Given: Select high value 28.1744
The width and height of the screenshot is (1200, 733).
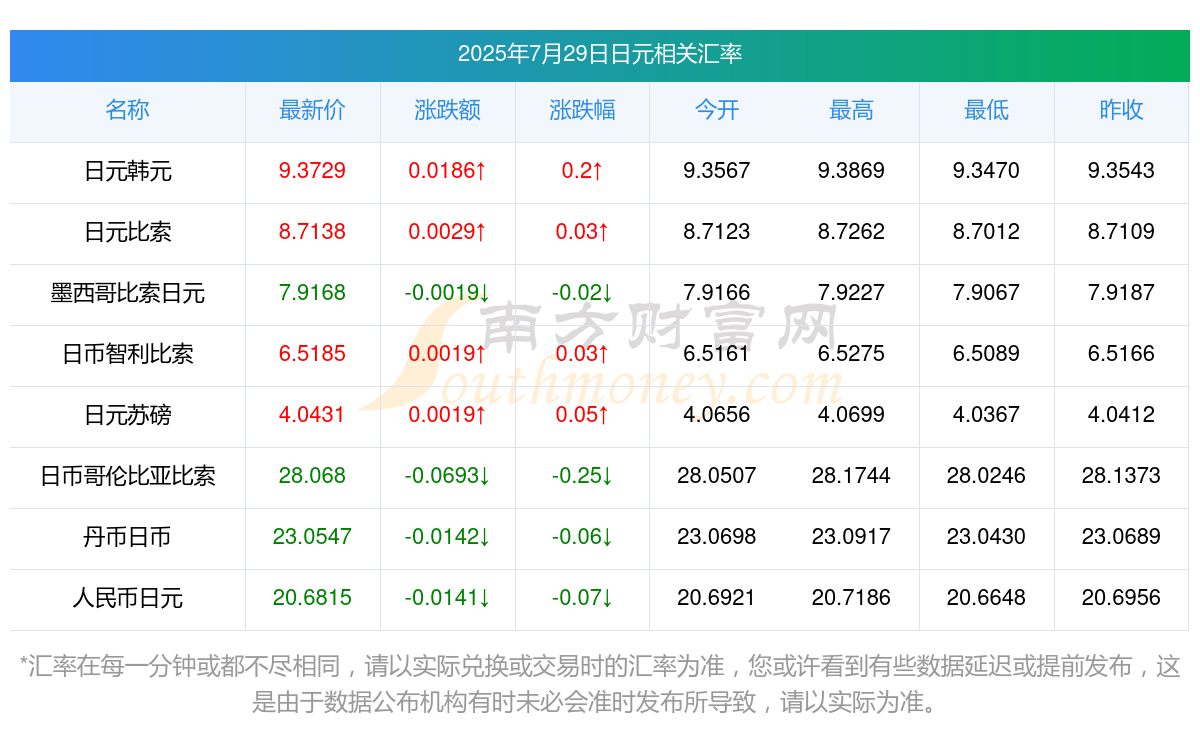Looking at the screenshot, I should 852,476.
